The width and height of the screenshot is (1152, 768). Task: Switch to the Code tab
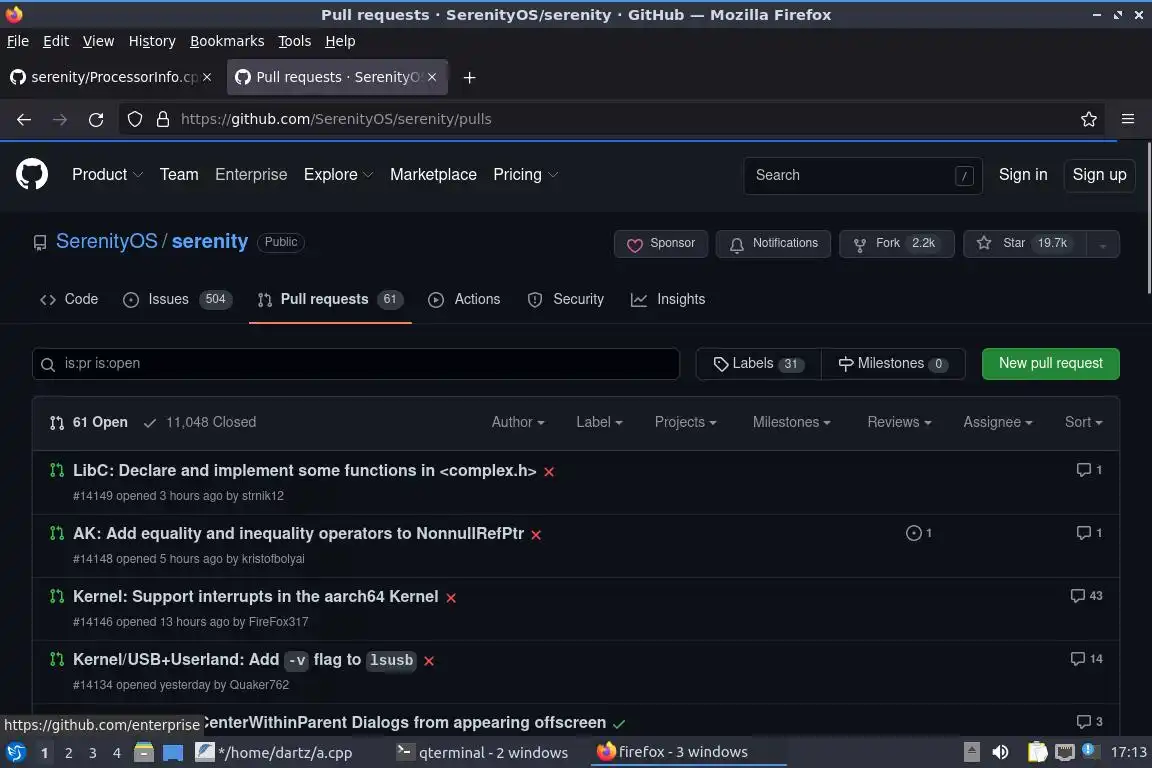coord(69,299)
